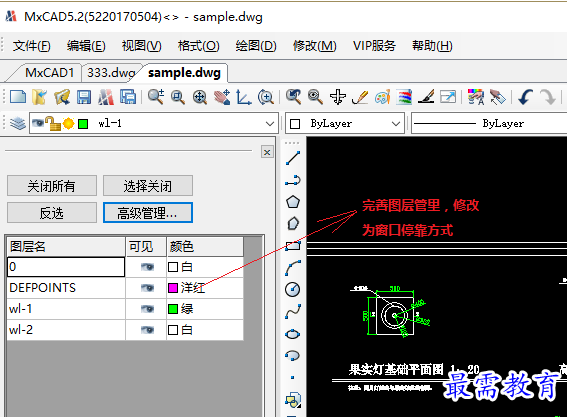Open the 格式(O) menu
Image resolution: width=567 pixels, height=417 pixels.
click(199, 46)
